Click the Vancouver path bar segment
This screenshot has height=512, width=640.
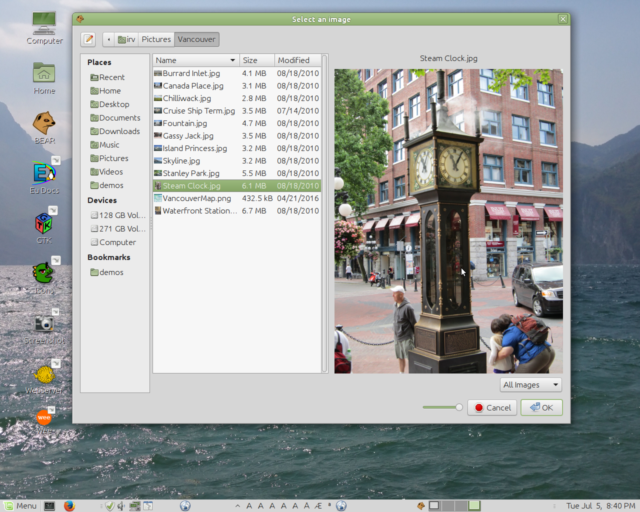[x=196, y=39]
